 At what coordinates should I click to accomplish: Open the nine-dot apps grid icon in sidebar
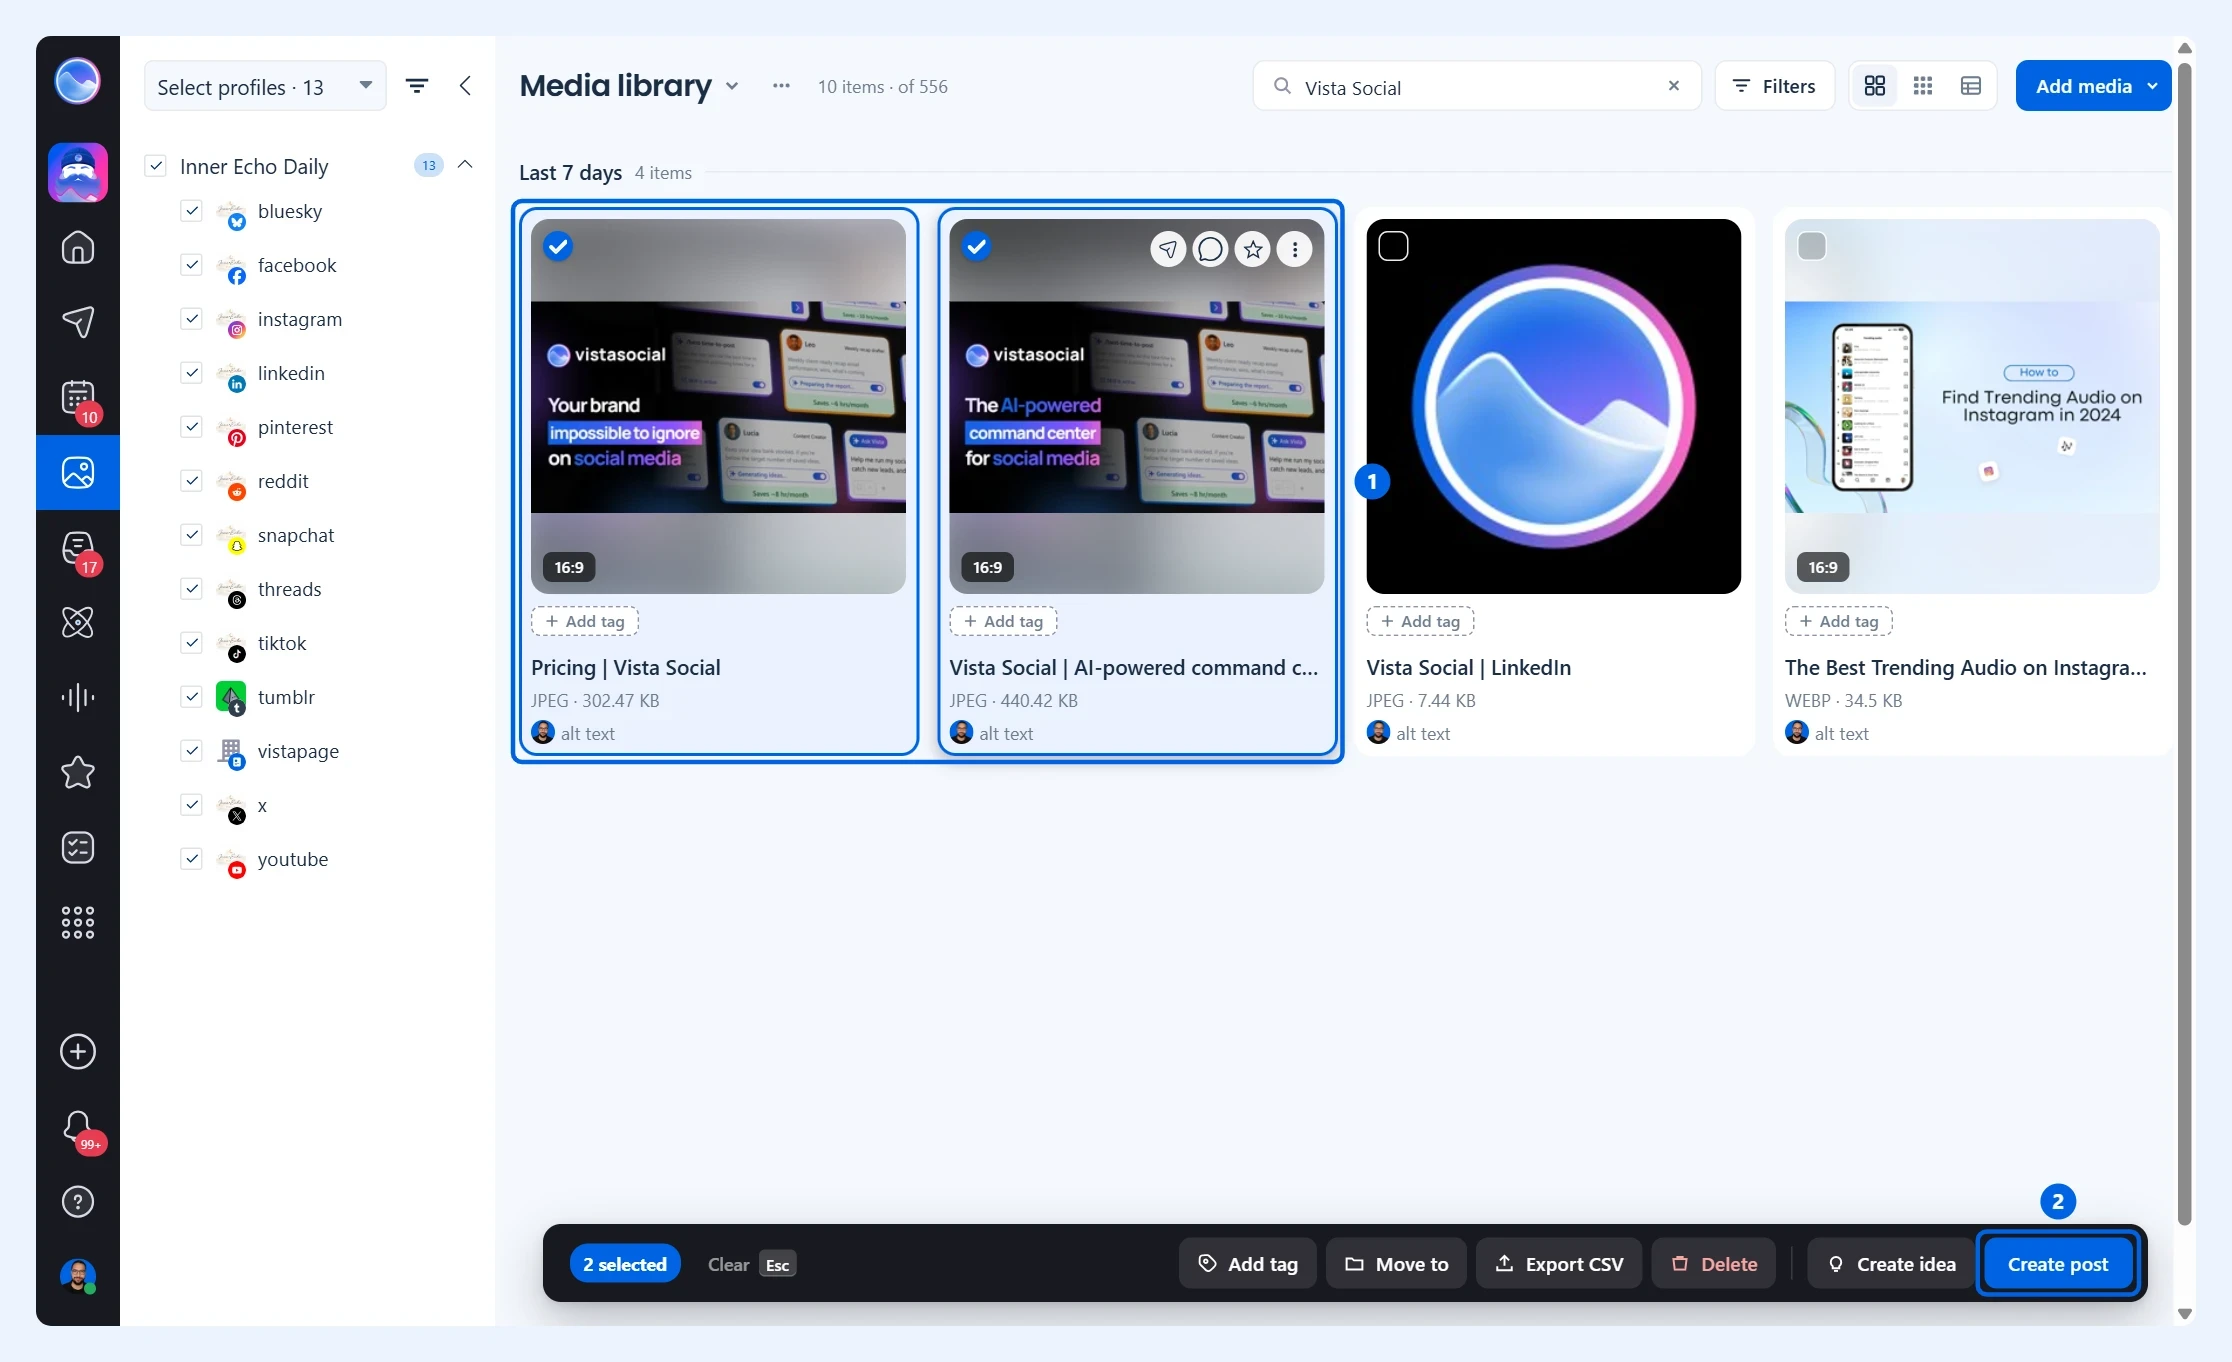coord(78,922)
